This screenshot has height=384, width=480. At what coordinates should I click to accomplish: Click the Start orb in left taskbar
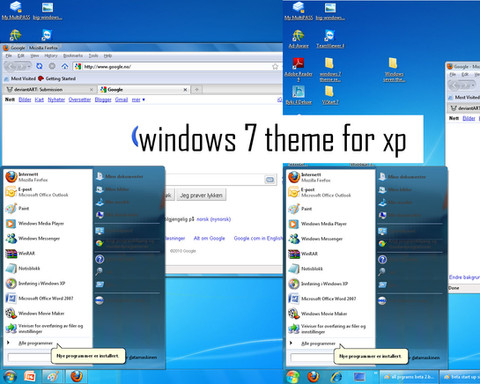(10, 377)
